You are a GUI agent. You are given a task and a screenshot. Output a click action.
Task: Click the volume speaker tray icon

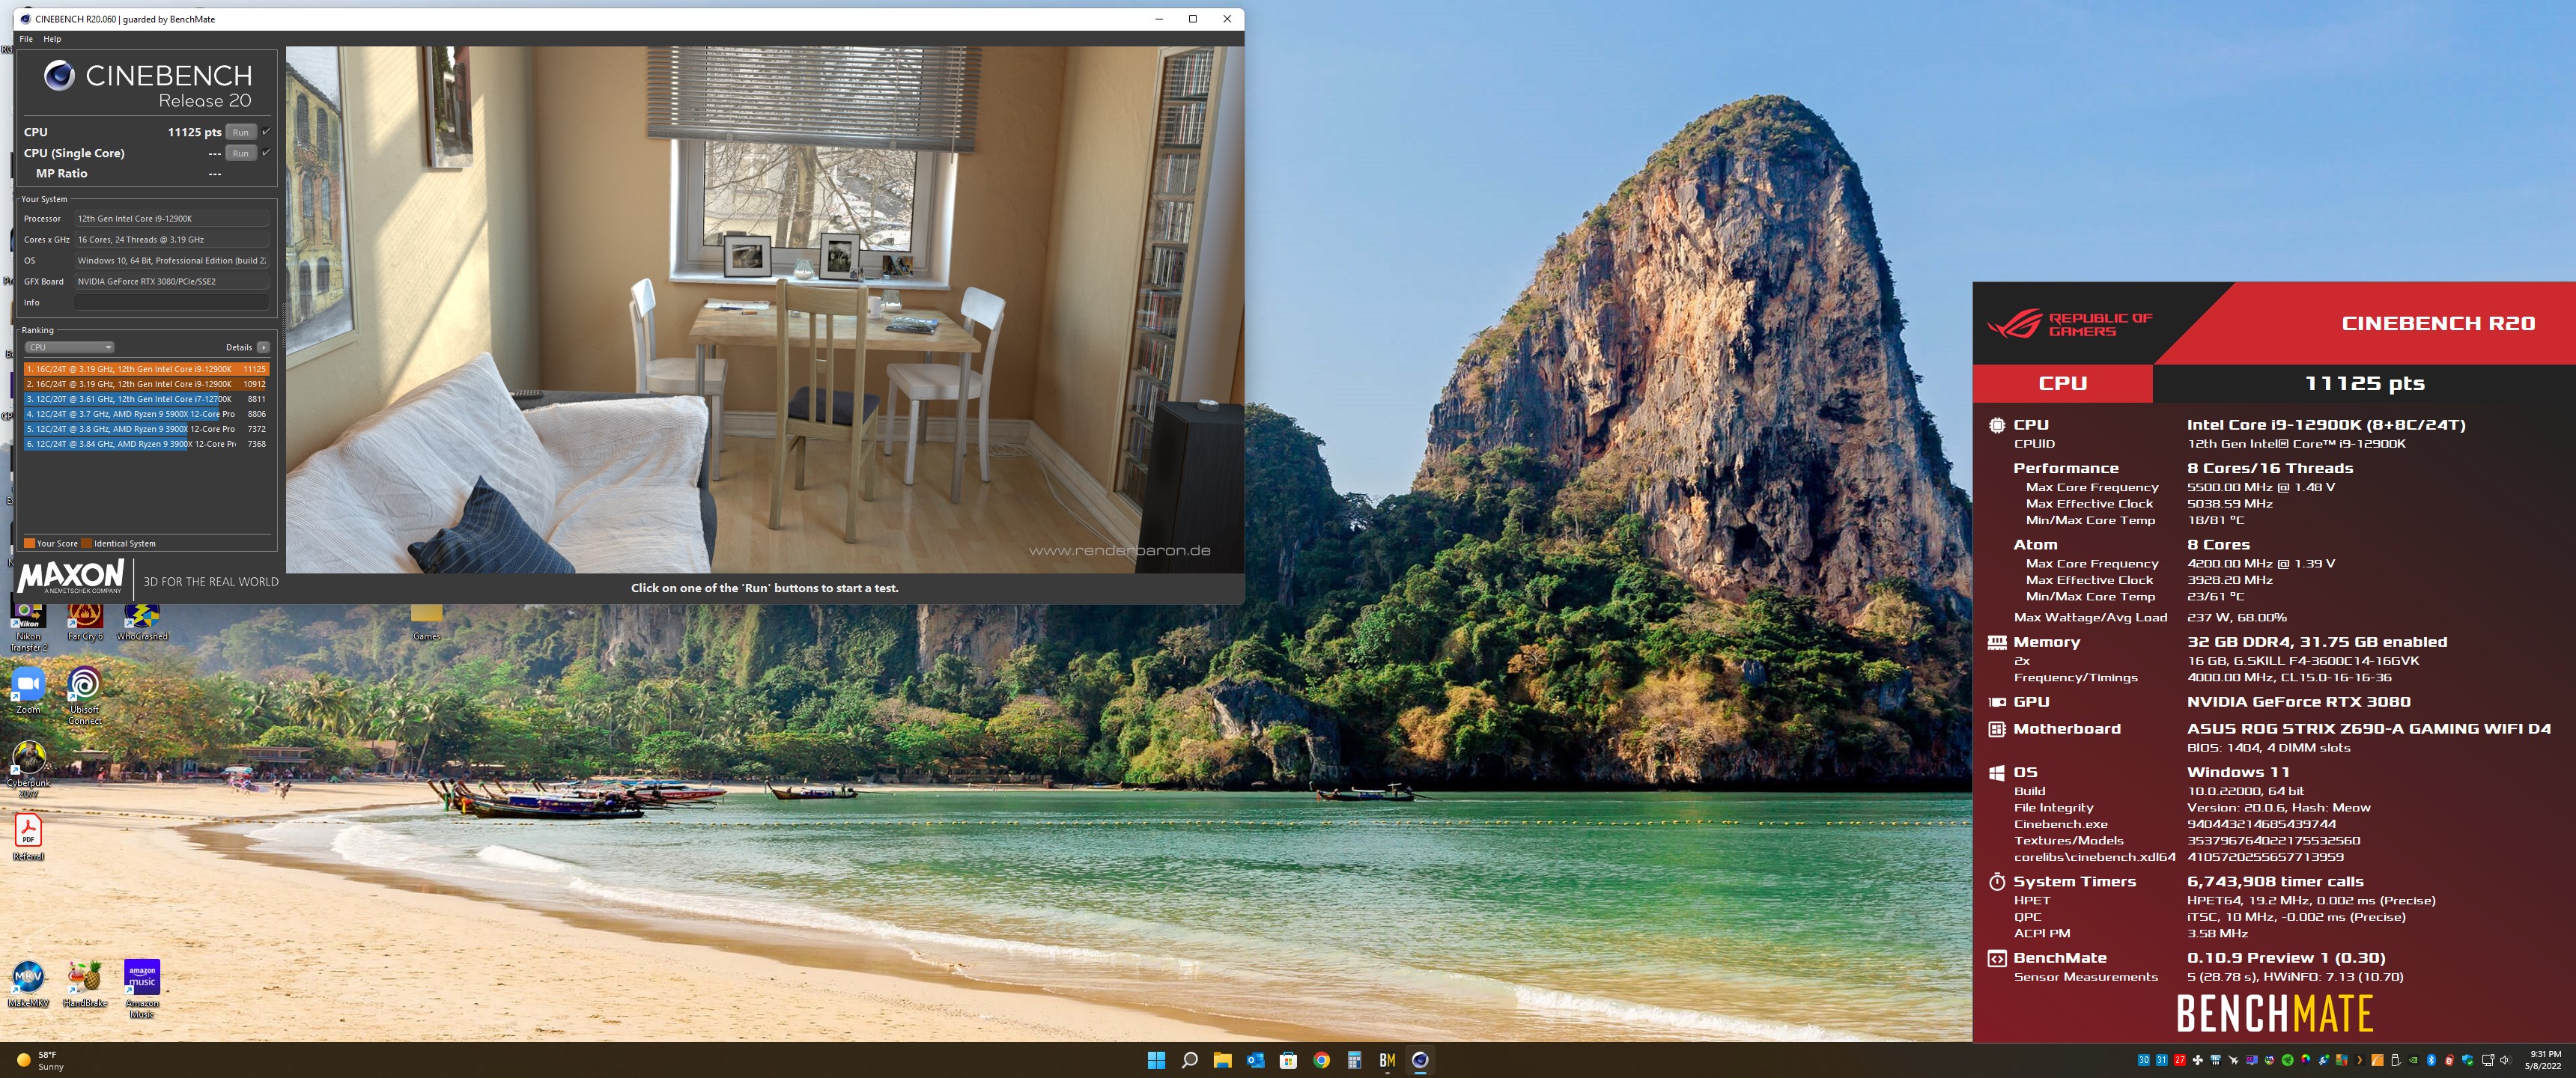pos(2505,1060)
